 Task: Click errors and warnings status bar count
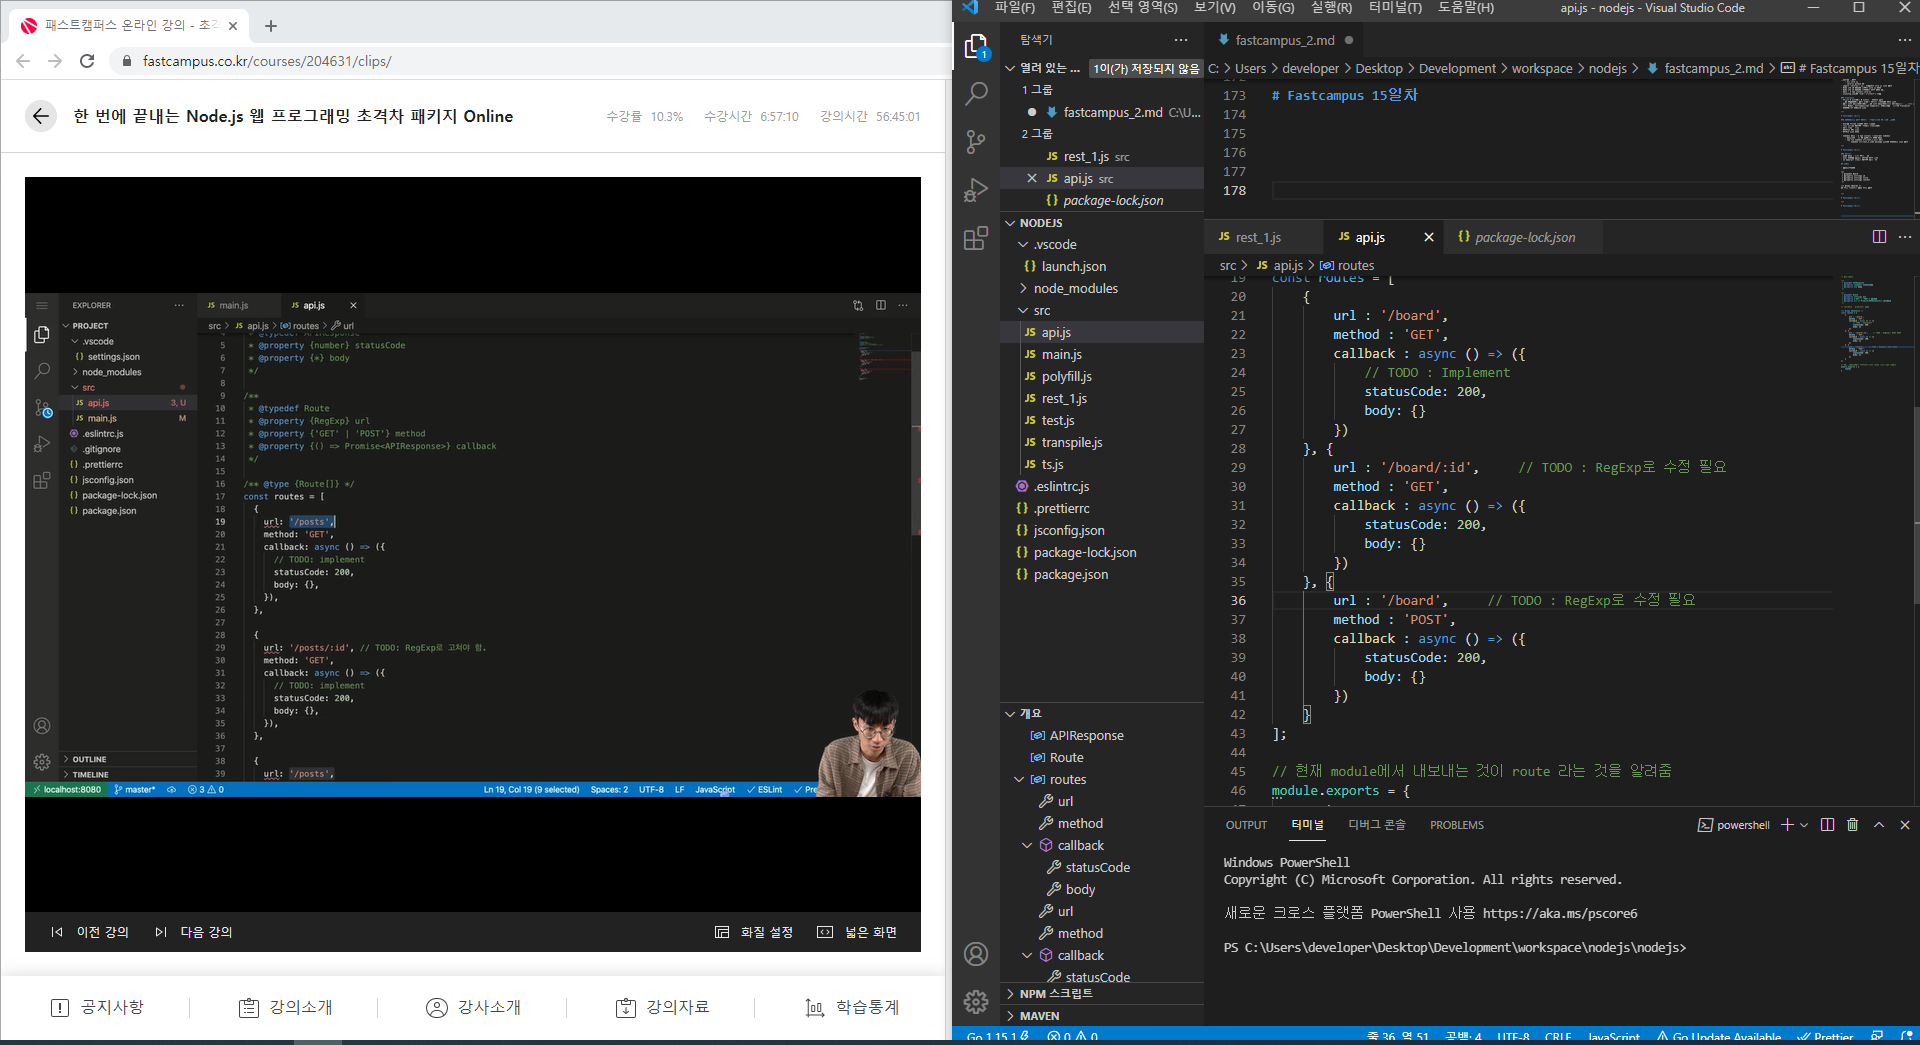pos(1072,1036)
